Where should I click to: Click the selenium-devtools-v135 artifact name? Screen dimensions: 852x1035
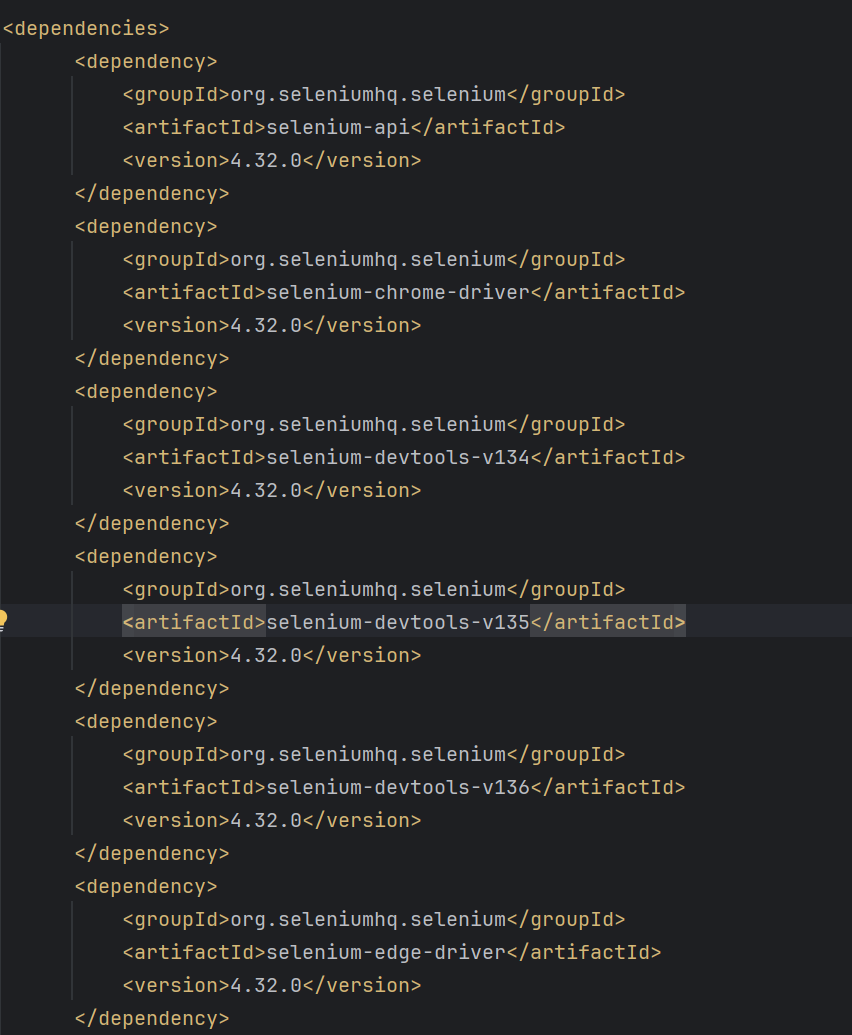click(397, 622)
